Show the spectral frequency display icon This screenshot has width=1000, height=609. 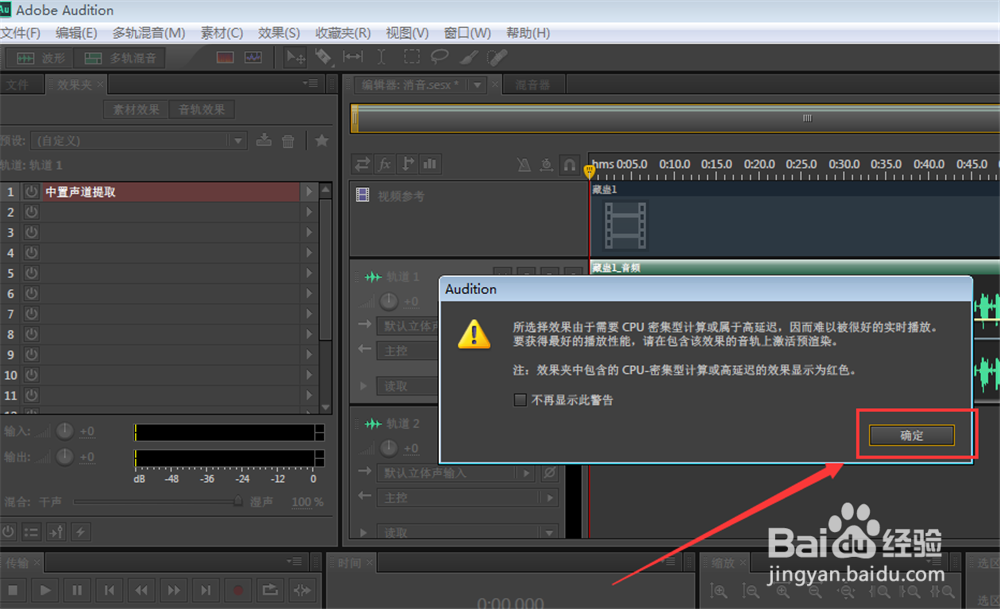point(225,57)
